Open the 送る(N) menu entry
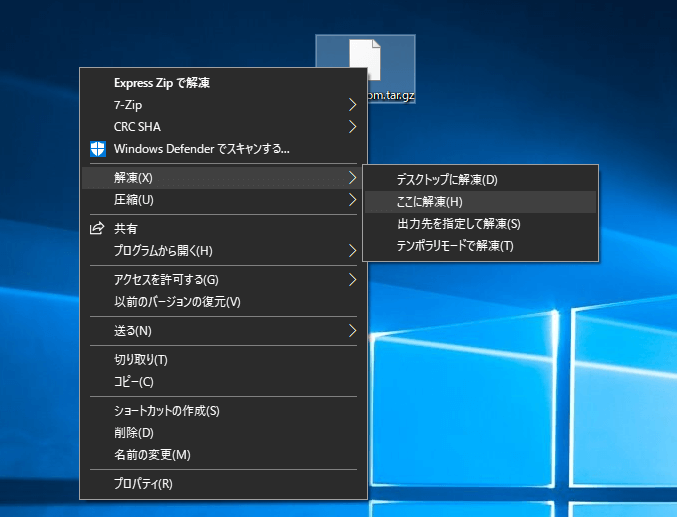This screenshot has width=677, height=517. tap(224, 331)
